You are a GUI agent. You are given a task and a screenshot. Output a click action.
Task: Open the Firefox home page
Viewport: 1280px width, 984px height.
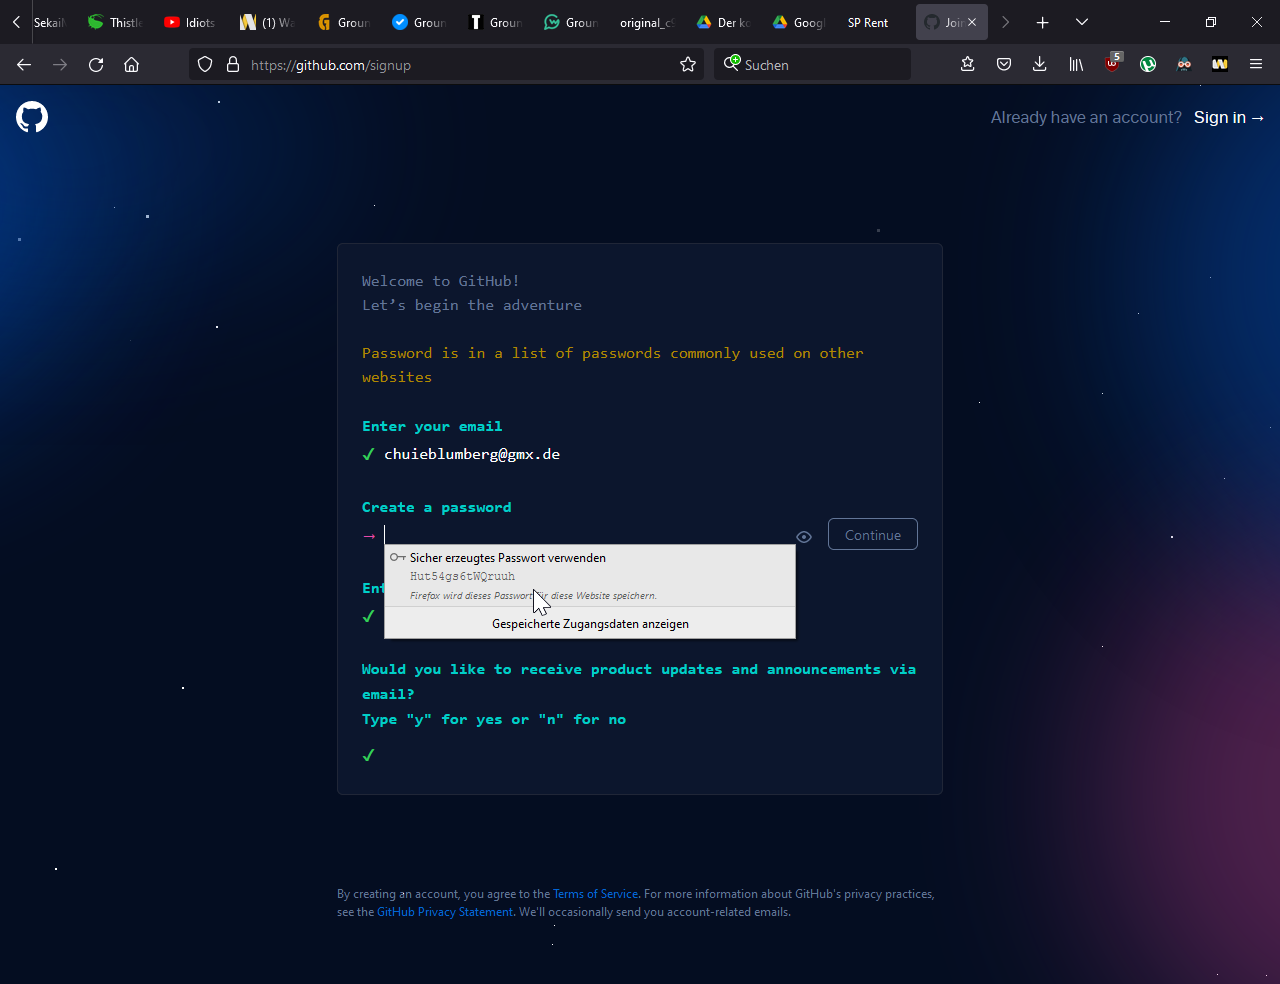(x=131, y=65)
